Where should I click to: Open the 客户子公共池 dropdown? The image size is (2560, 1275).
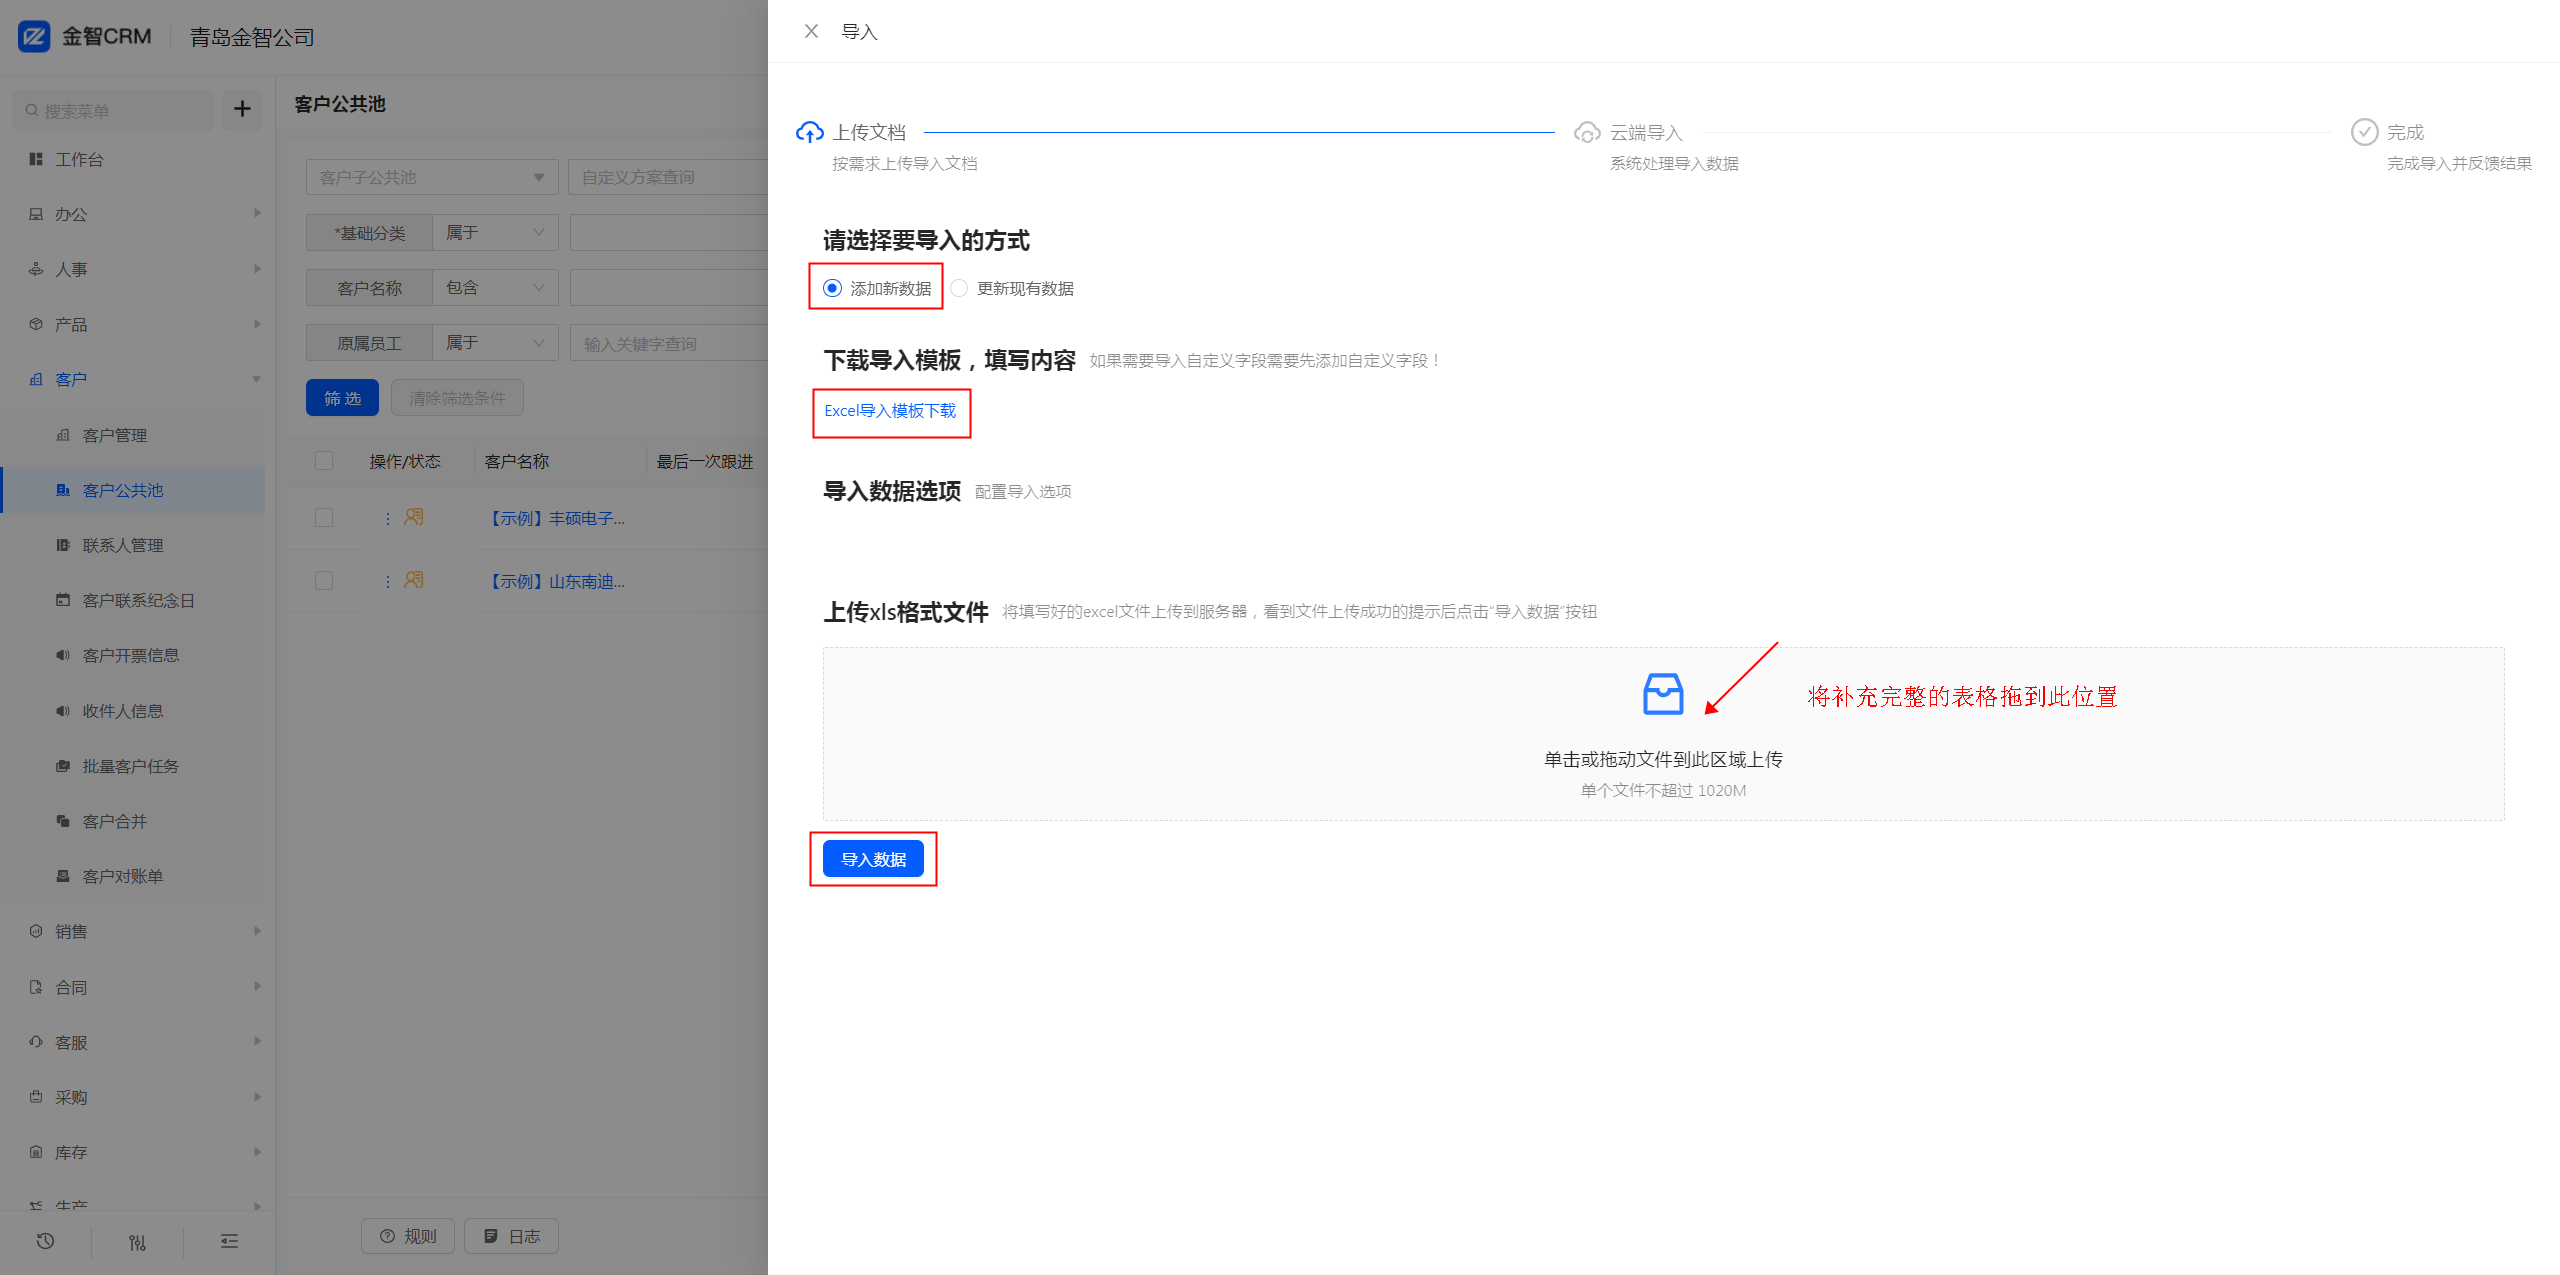coord(432,177)
